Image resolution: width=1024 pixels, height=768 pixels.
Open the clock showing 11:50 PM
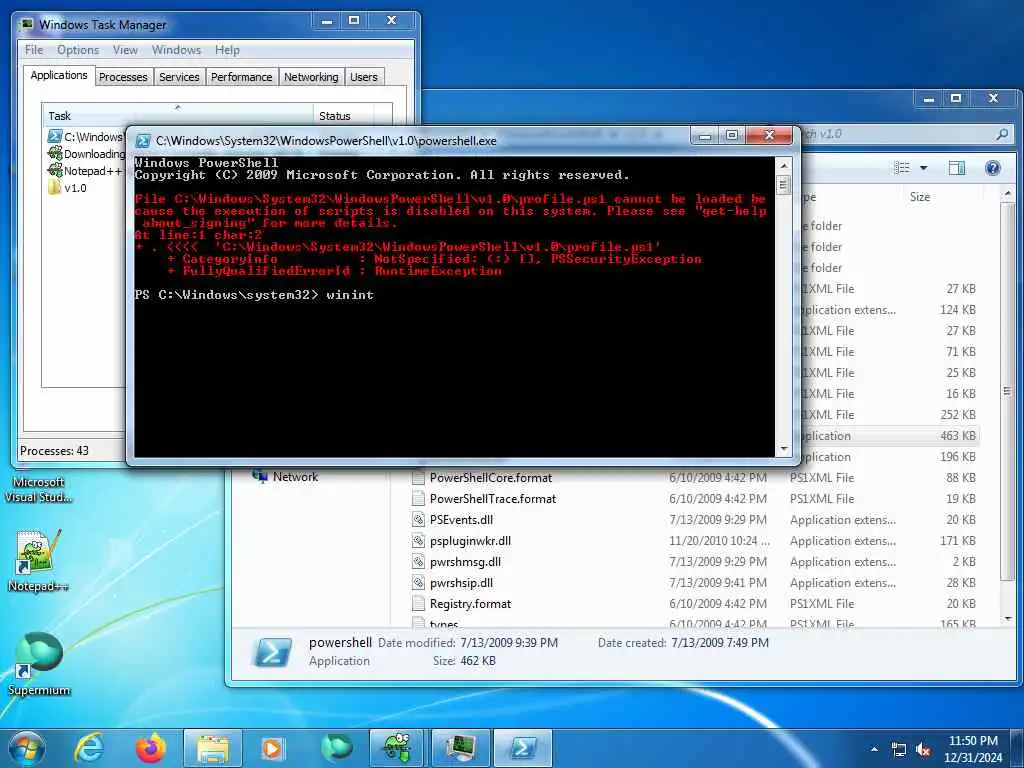click(973, 749)
